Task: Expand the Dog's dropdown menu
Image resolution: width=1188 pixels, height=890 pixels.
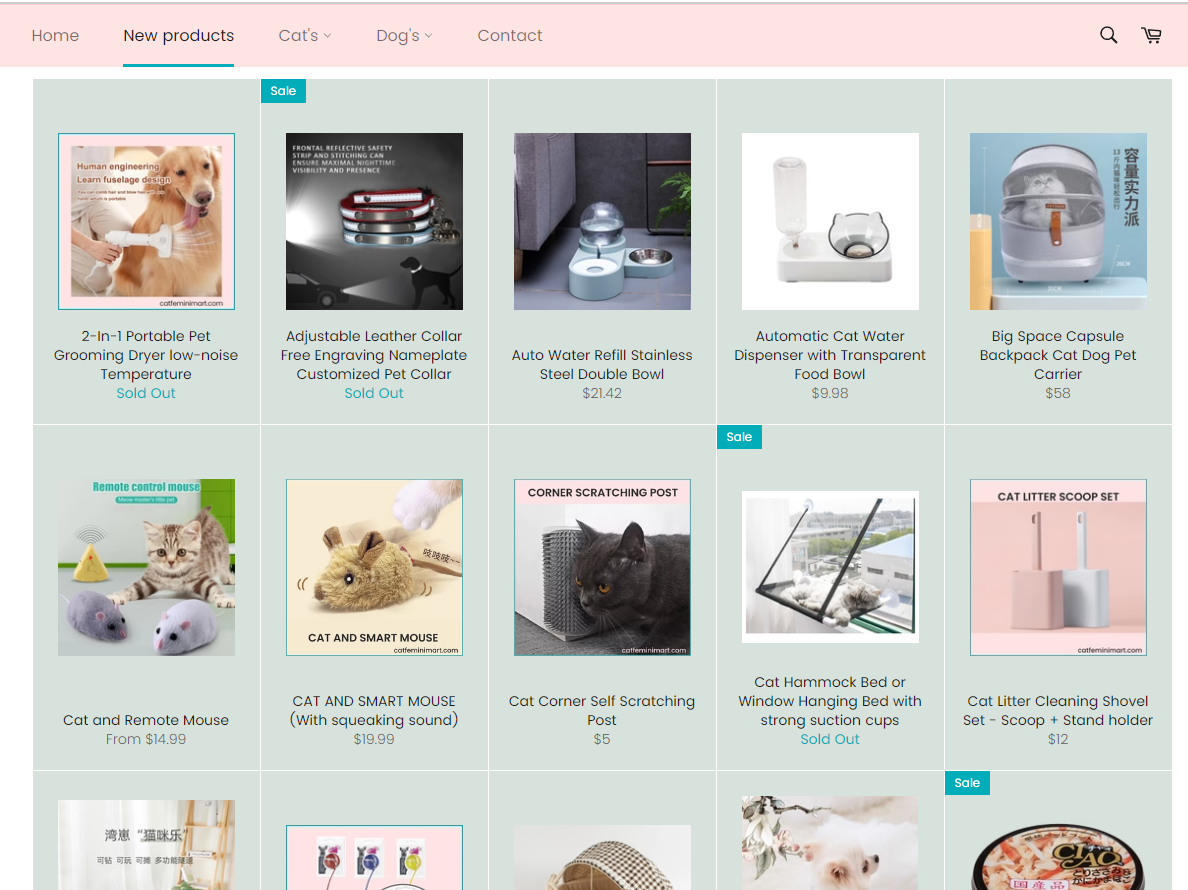Action: 404,36
